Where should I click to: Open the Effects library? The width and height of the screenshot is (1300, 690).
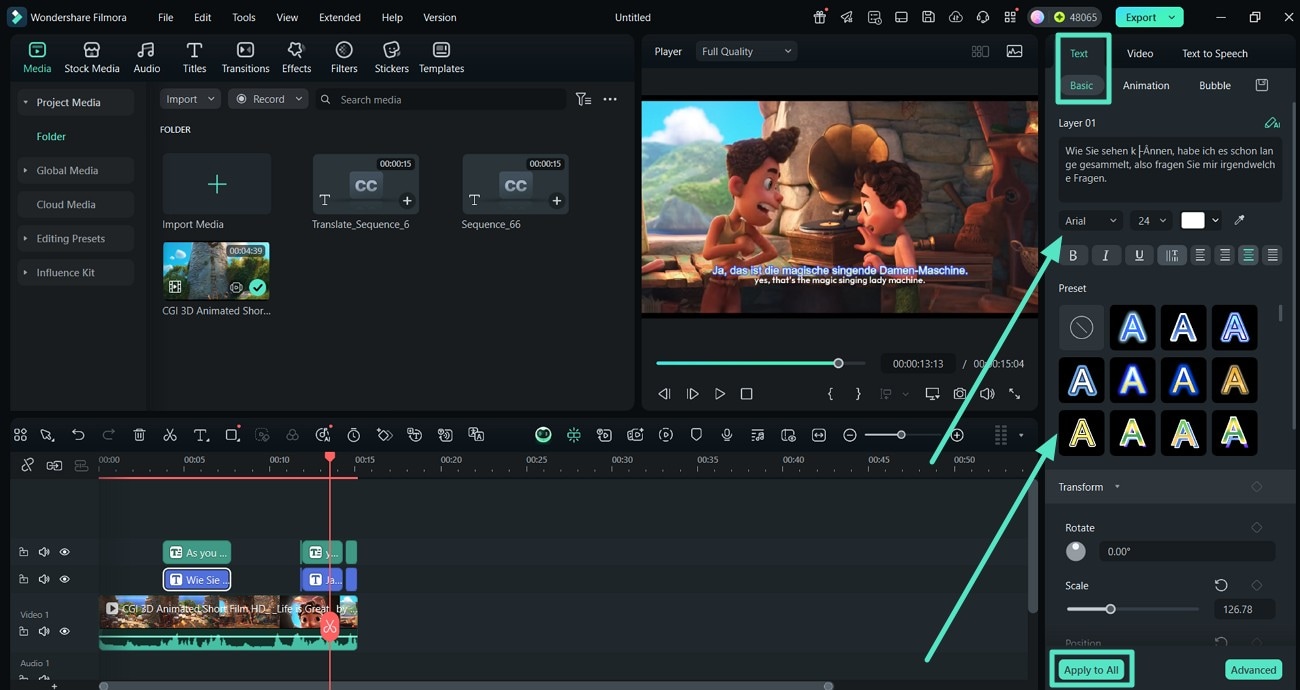[296, 58]
